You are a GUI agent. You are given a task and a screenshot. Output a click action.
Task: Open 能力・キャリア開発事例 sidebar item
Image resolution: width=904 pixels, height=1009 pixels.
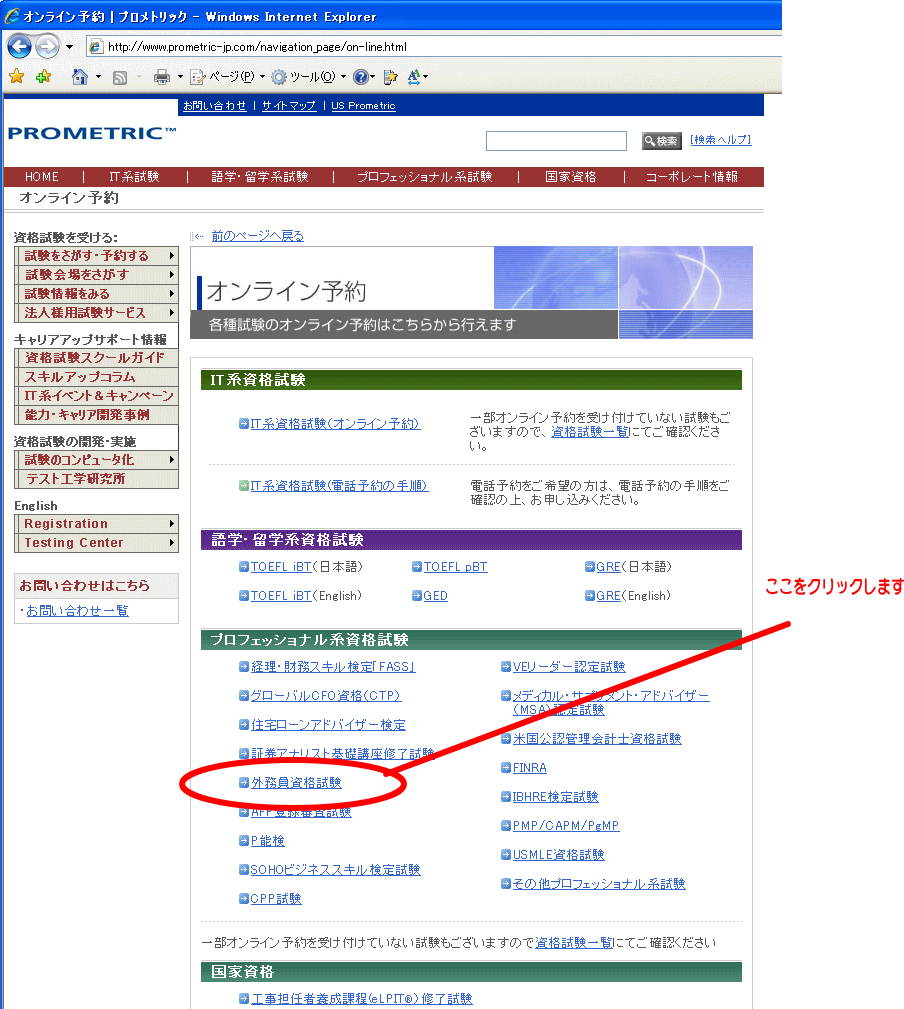[x=97, y=415]
